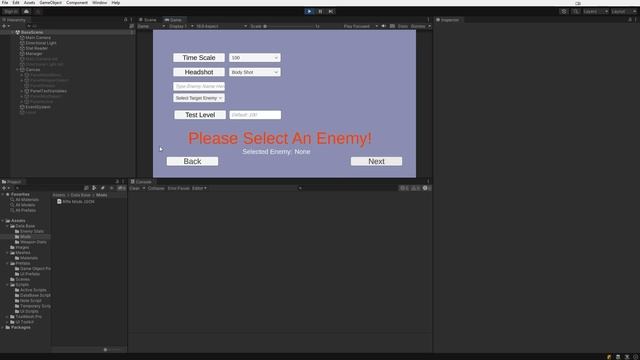Toggle Gizmos in Game view
The width and height of the screenshot is (640, 360).
(418, 26)
